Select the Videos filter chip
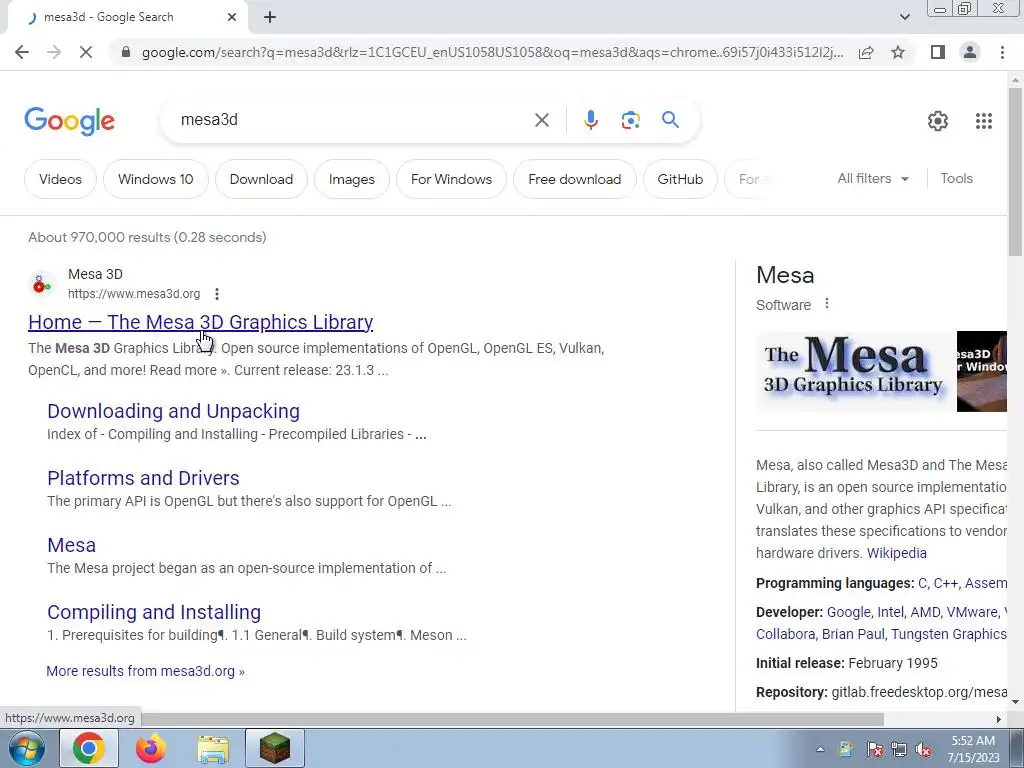 coord(60,179)
